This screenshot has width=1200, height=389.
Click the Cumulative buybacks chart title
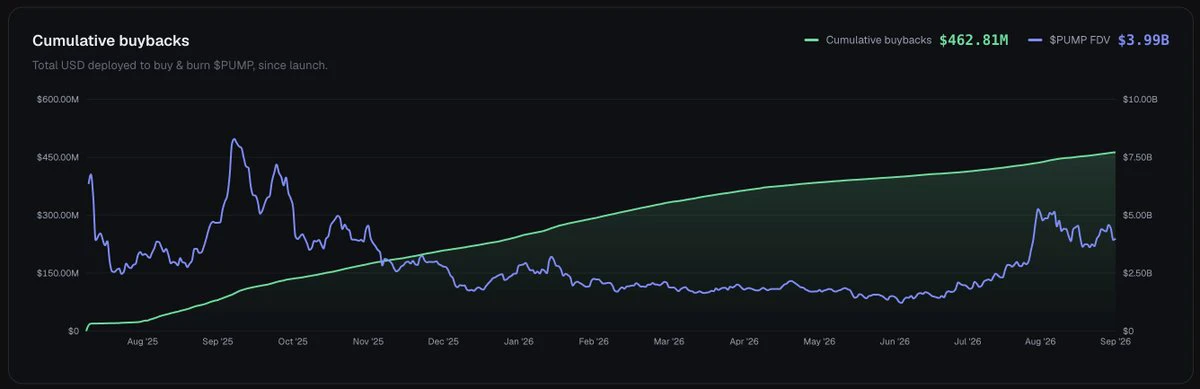pos(111,41)
